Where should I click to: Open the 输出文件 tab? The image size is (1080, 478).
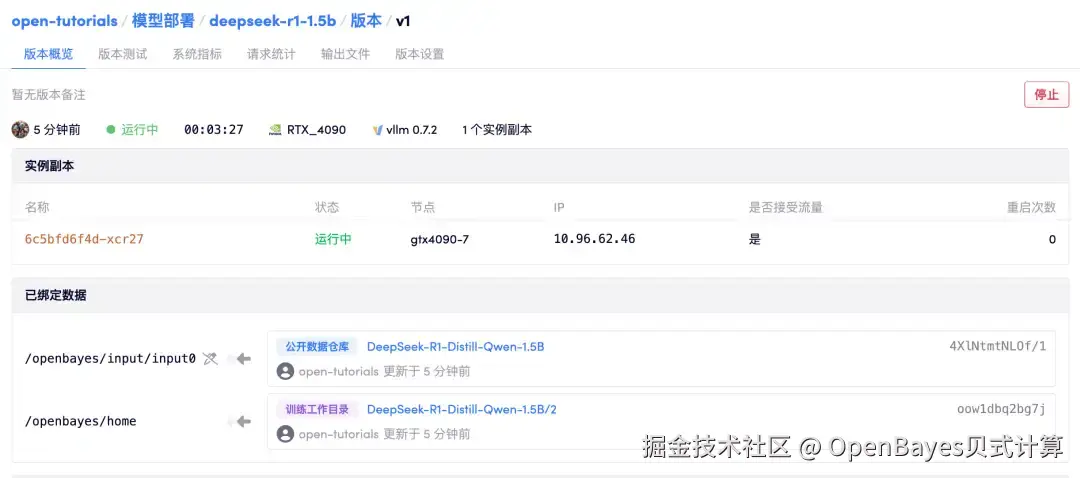pos(346,54)
